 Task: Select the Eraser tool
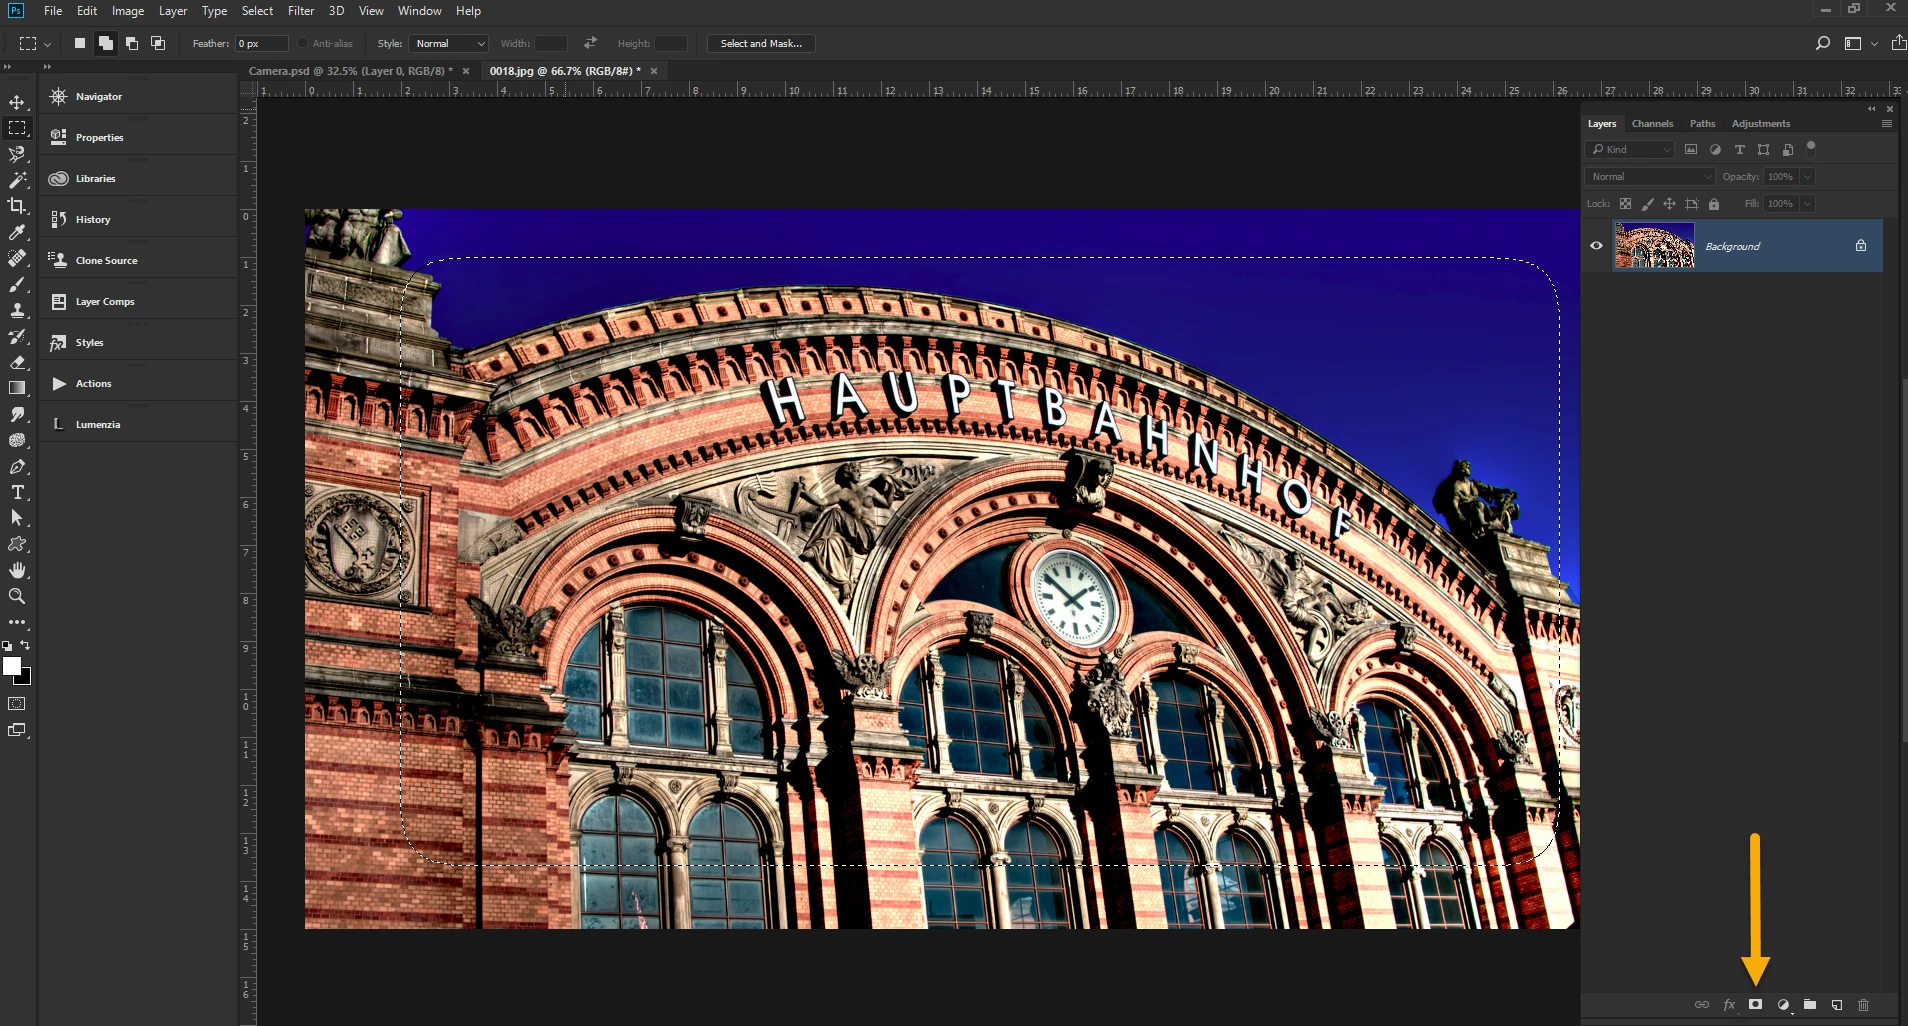(17, 362)
